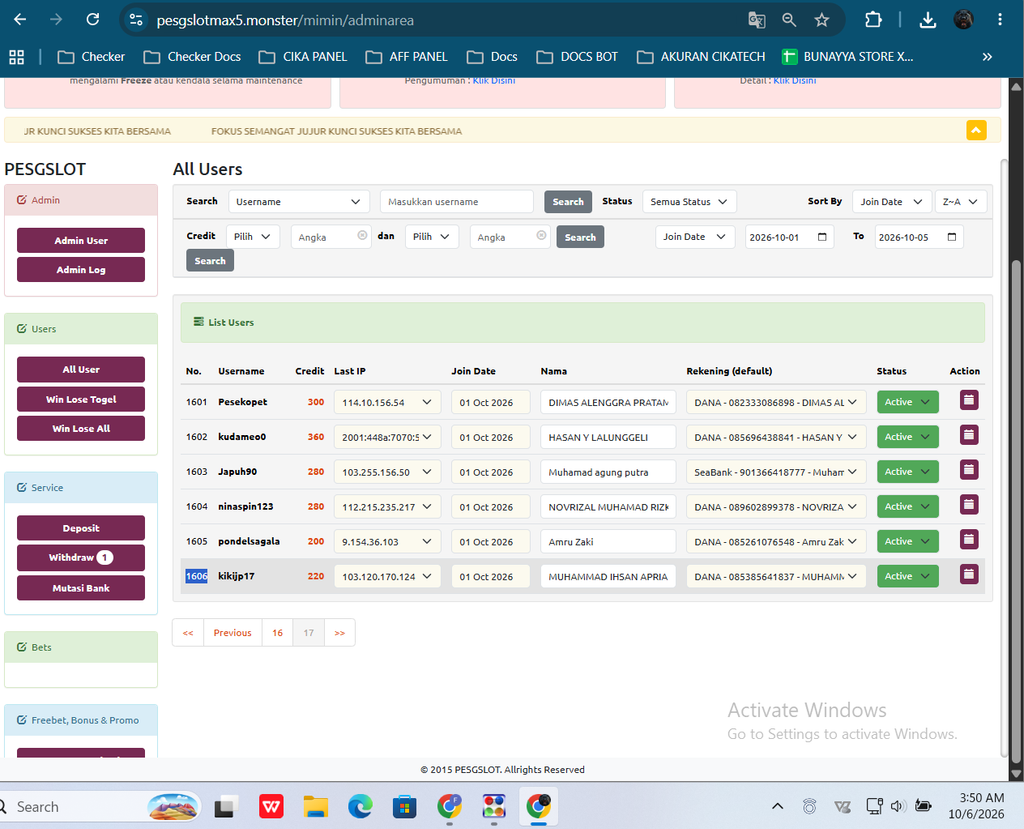Viewport: 1024px width, 829px height.
Task: Open the browser extensions puzzle icon
Action: (x=873, y=20)
